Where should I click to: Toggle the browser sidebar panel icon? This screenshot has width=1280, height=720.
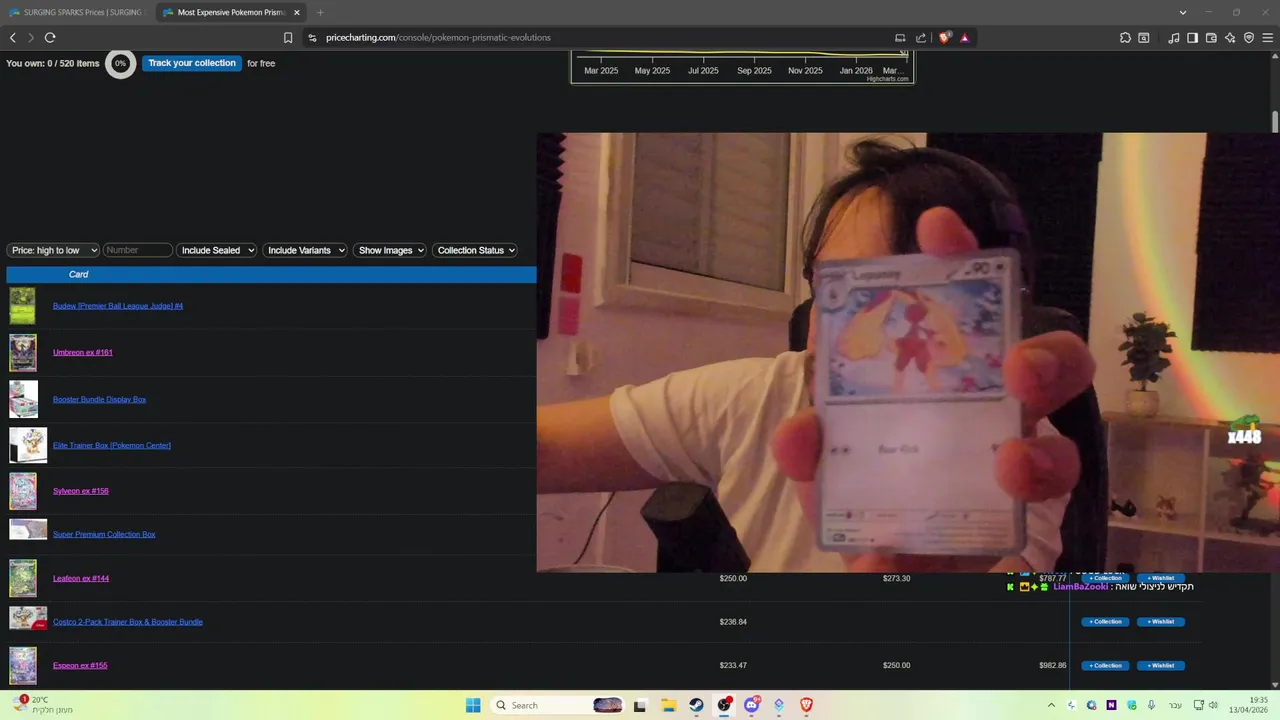coord(1192,38)
